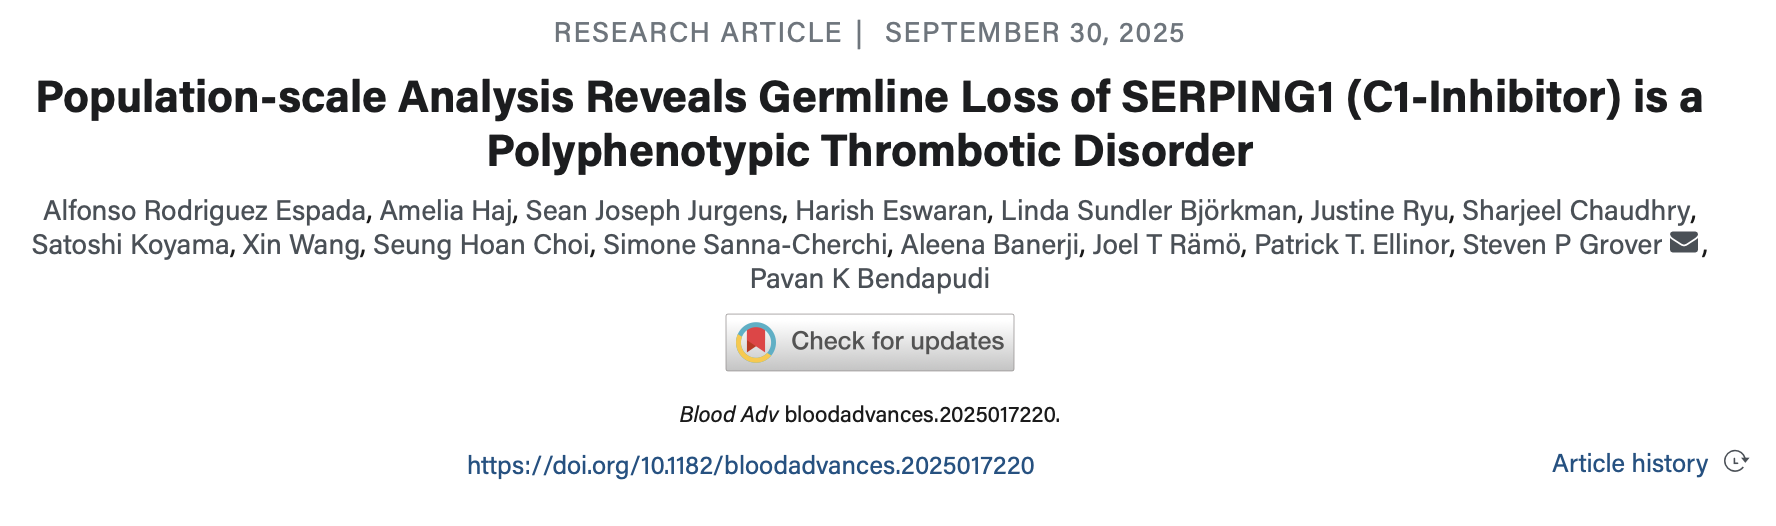Click the Crossmark bookmark icon
The image size is (1776, 526).
tap(756, 342)
